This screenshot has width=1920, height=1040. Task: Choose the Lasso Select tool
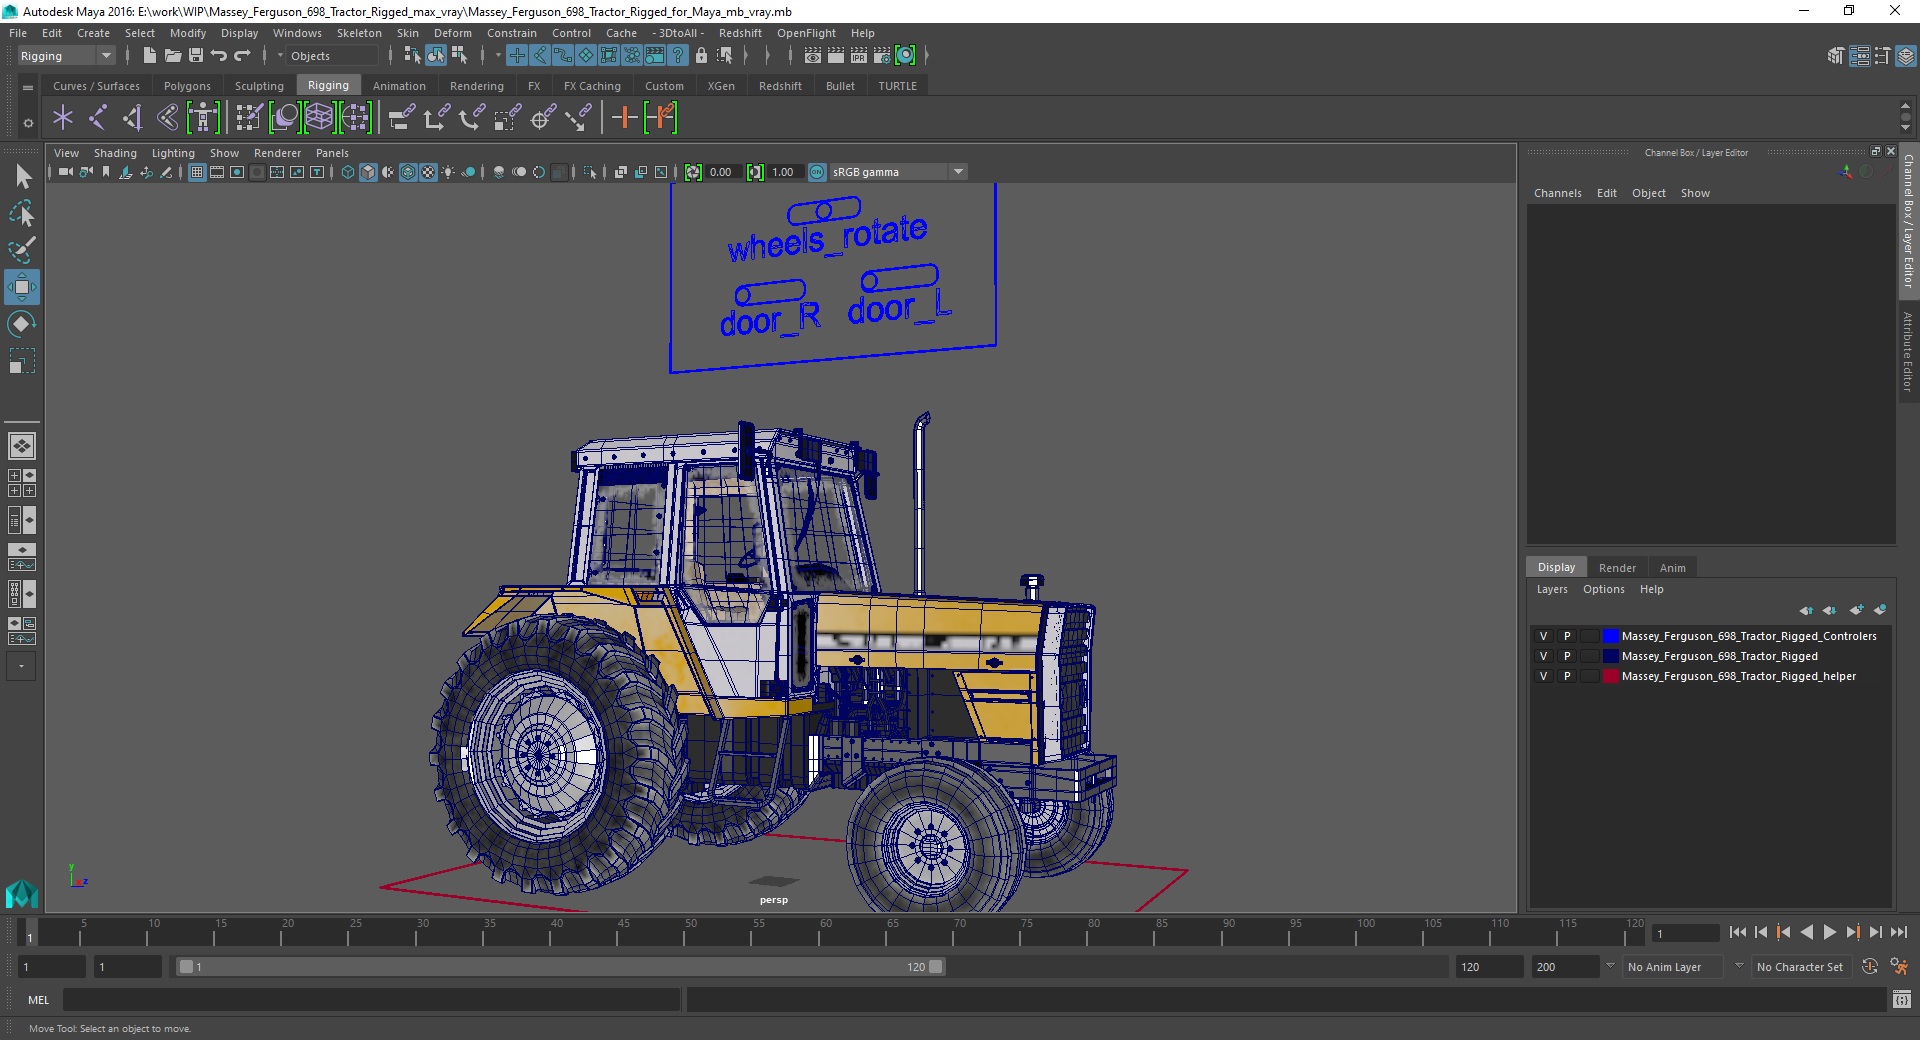[22, 214]
